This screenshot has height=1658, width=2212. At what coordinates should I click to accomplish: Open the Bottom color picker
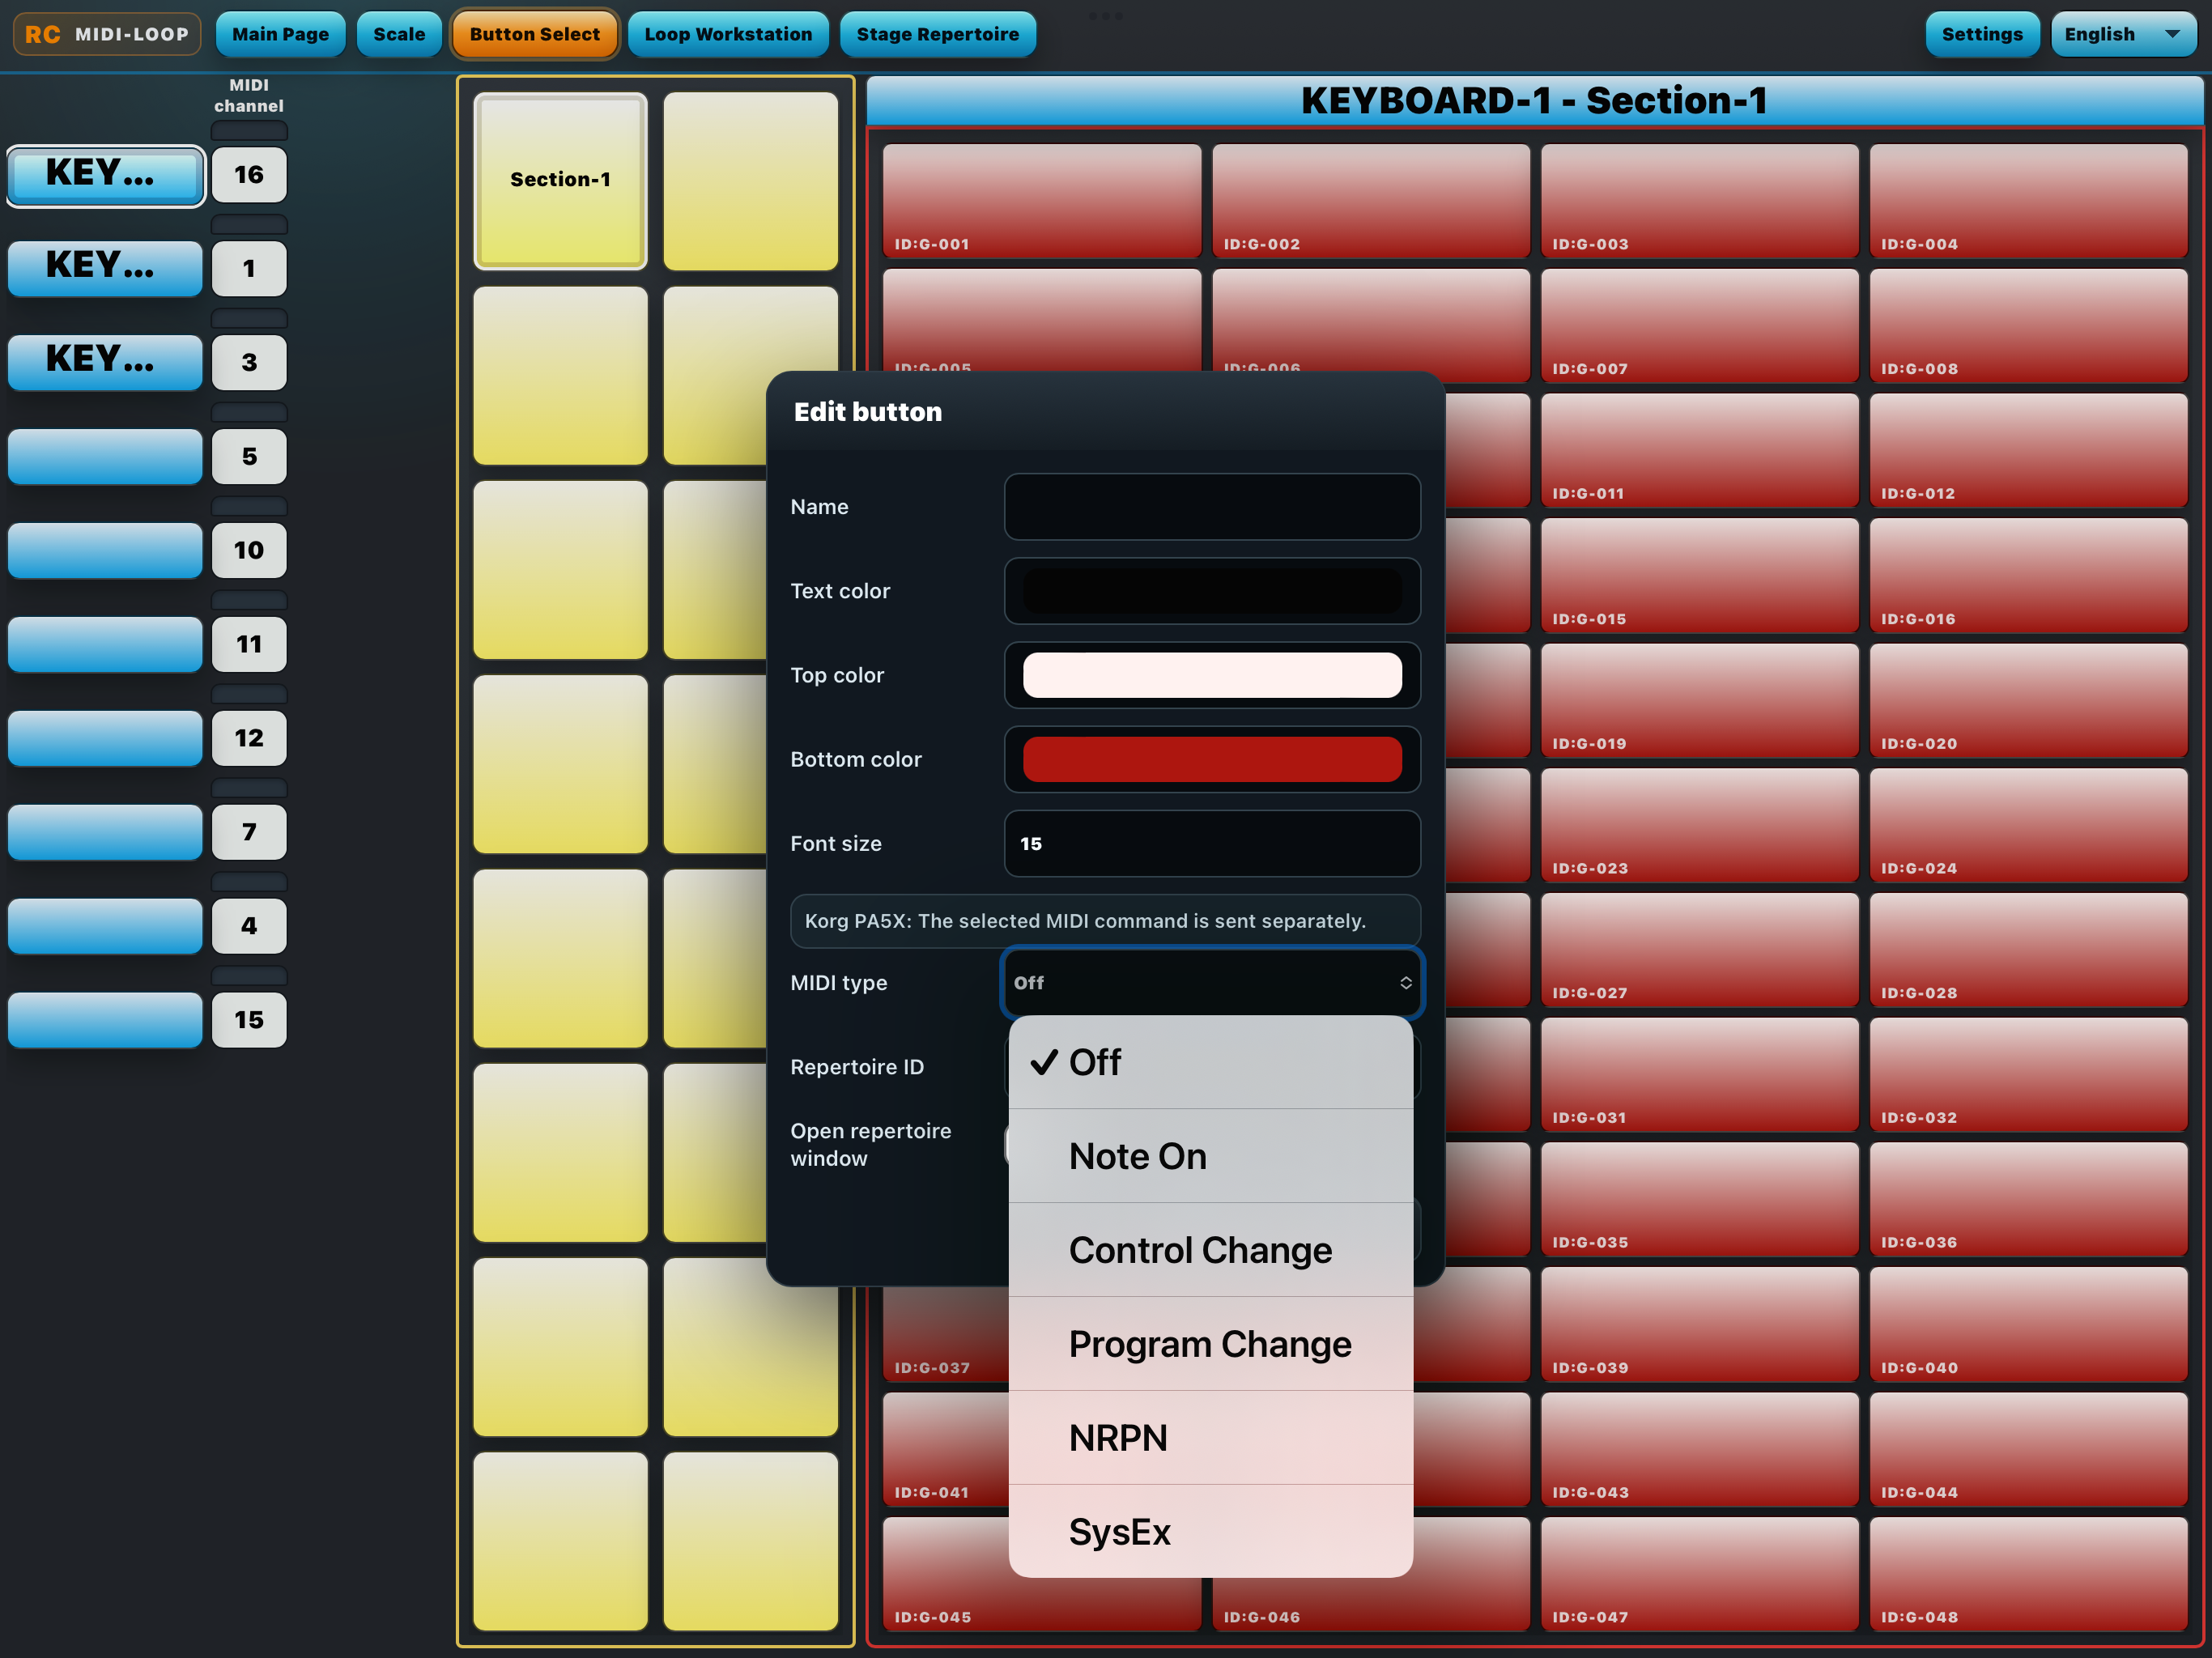[x=1212, y=759]
